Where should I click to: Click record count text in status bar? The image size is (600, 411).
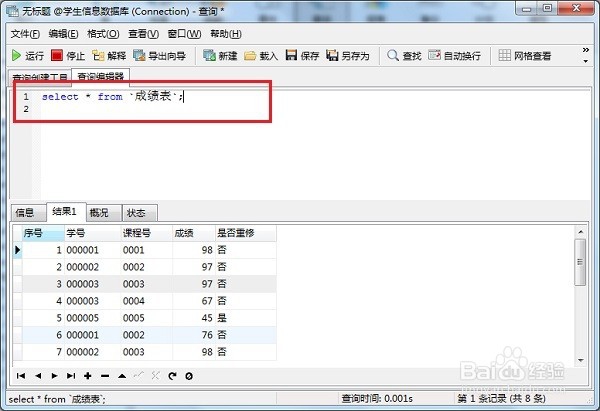point(502,399)
